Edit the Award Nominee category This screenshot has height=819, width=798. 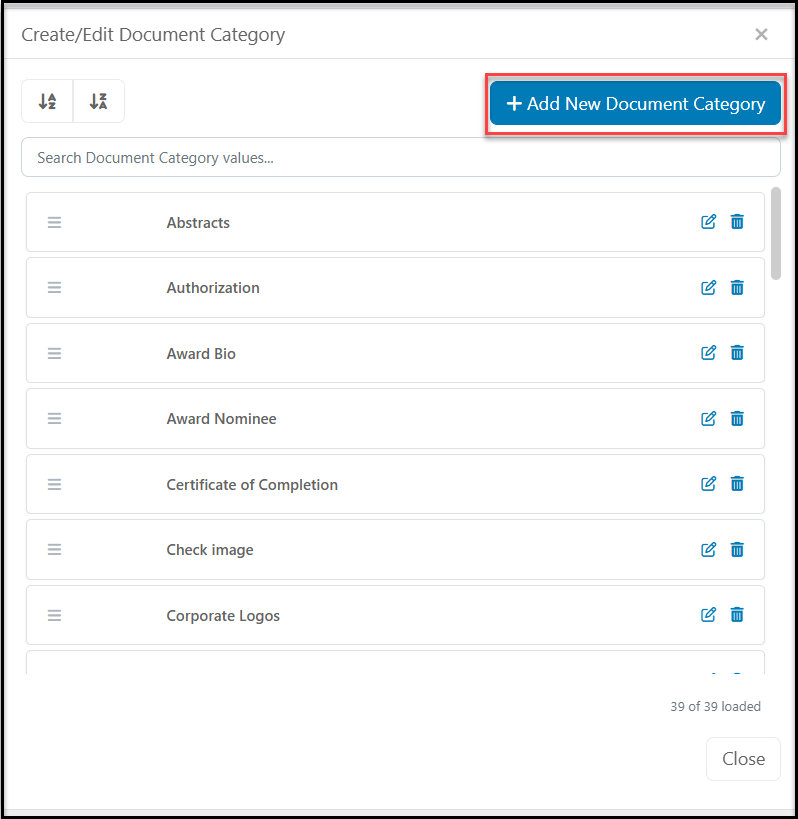708,418
